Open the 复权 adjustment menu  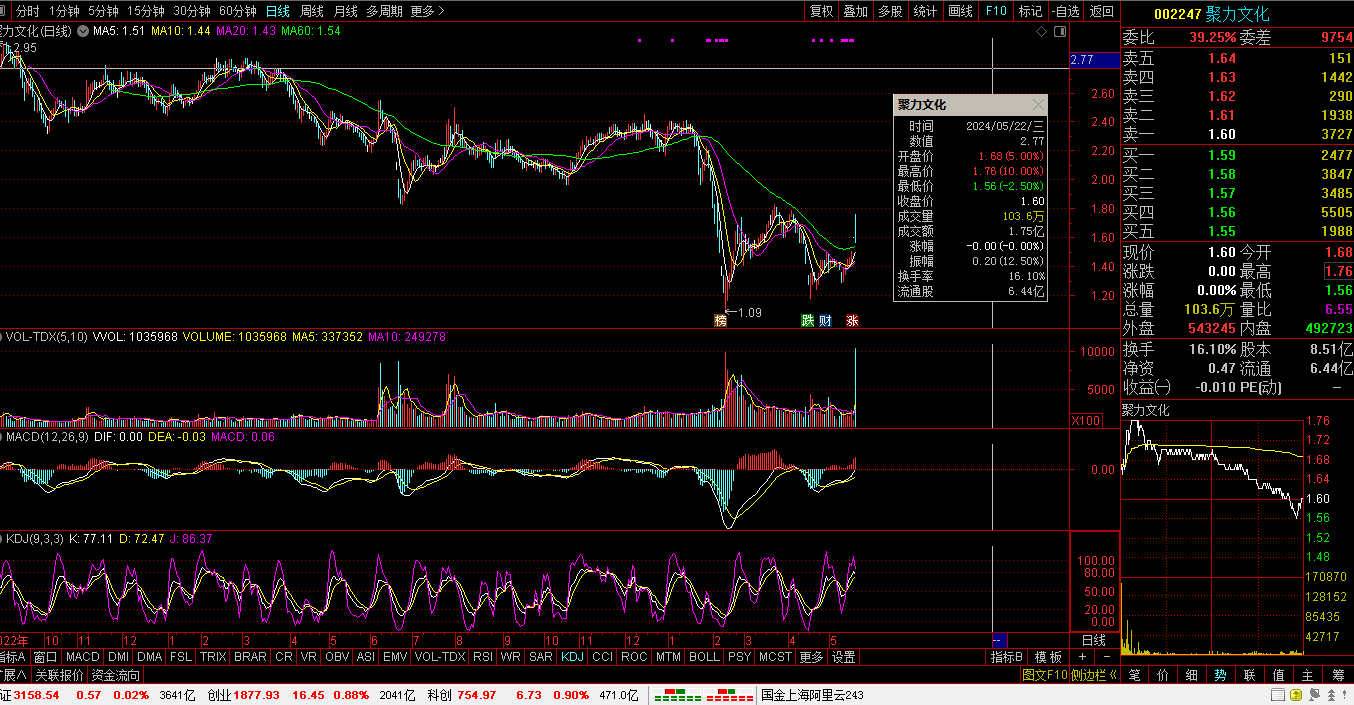point(821,11)
